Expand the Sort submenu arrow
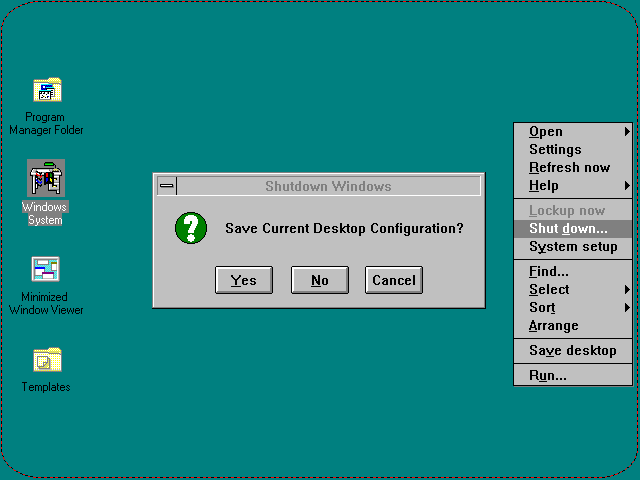Image resolution: width=640 pixels, height=480 pixels. tap(627, 307)
